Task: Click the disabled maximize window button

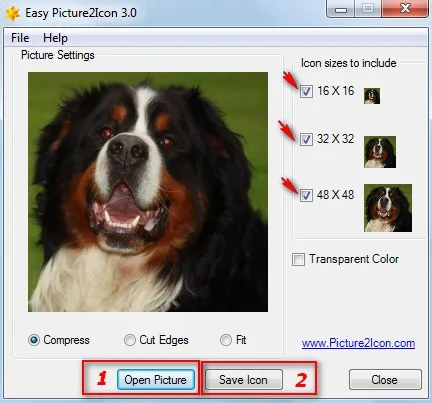Action: pos(367,9)
